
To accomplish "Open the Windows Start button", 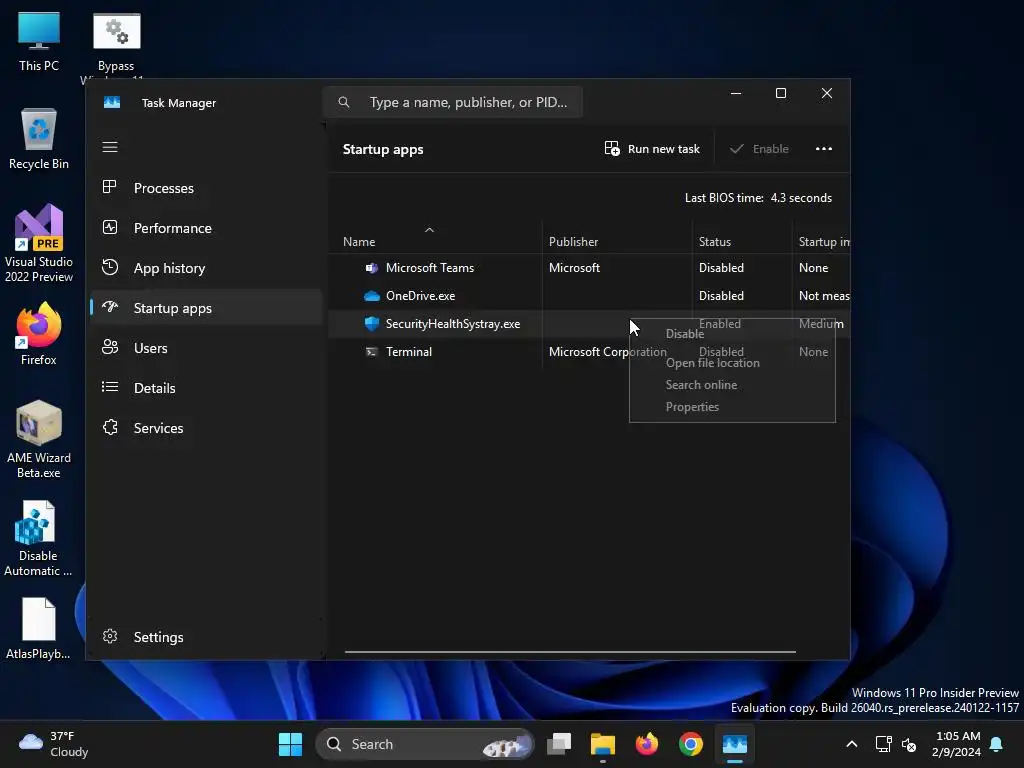I will (x=290, y=744).
